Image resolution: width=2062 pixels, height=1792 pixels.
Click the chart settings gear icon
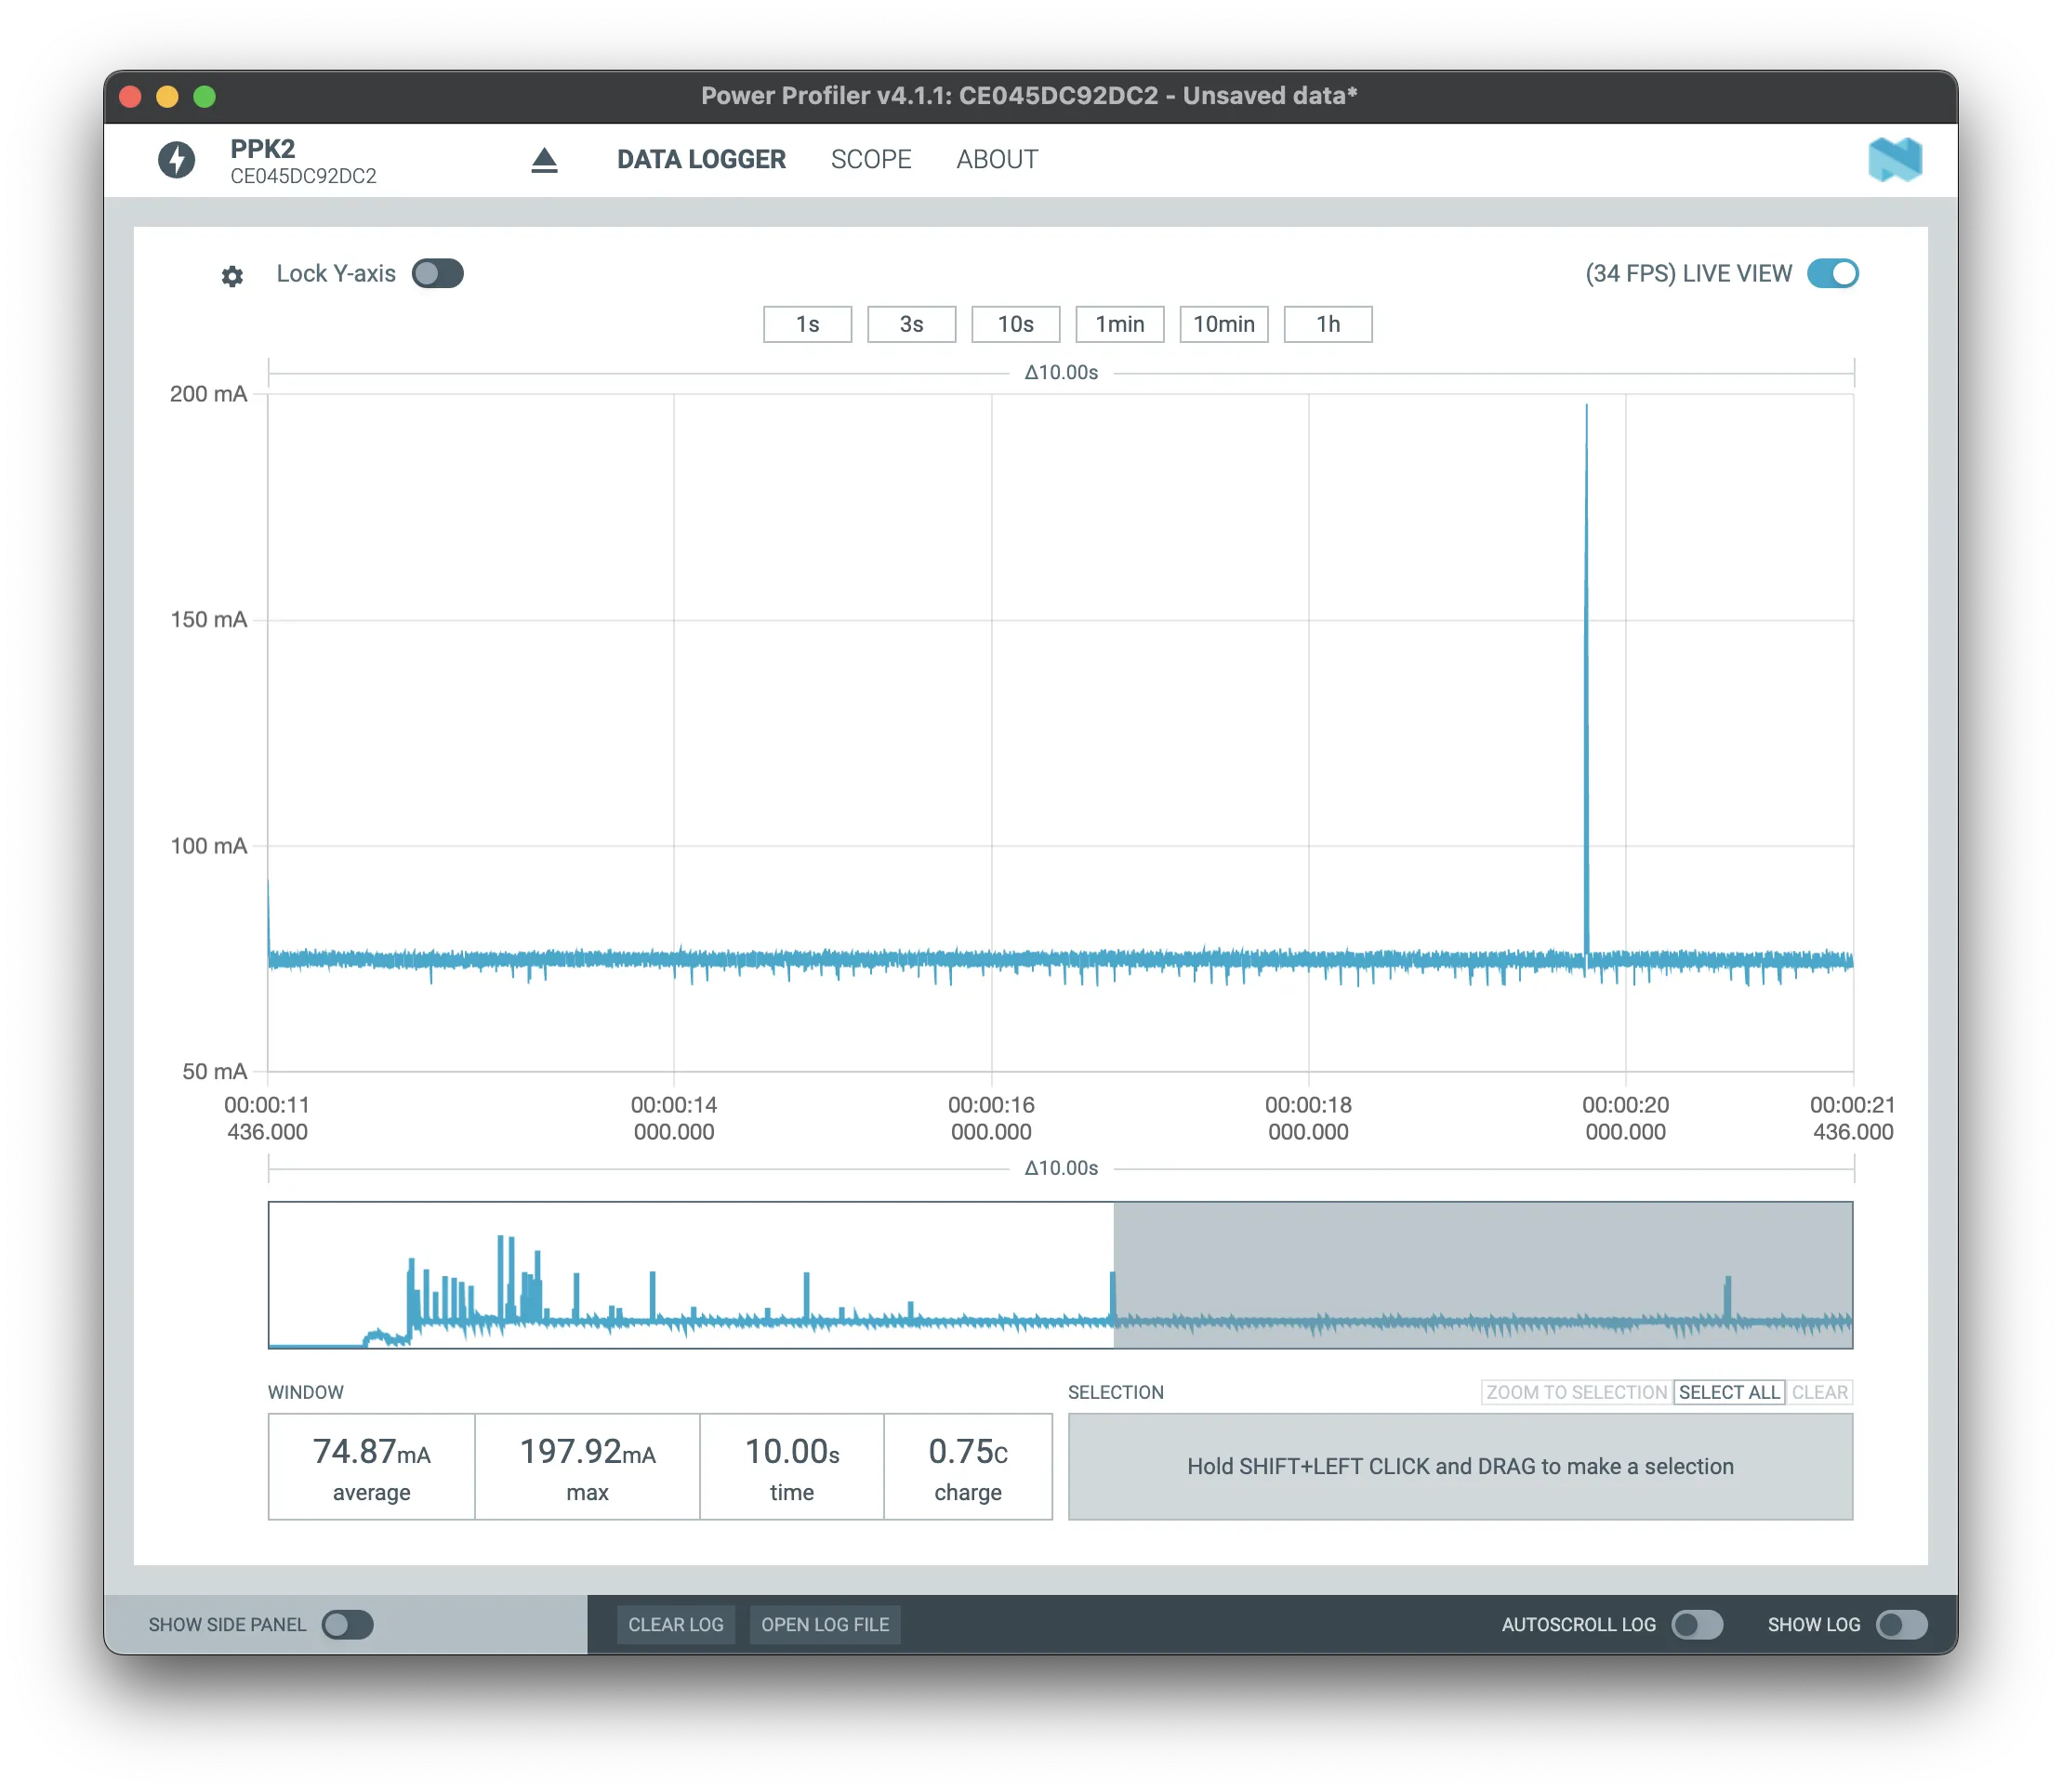click(232, 276)
